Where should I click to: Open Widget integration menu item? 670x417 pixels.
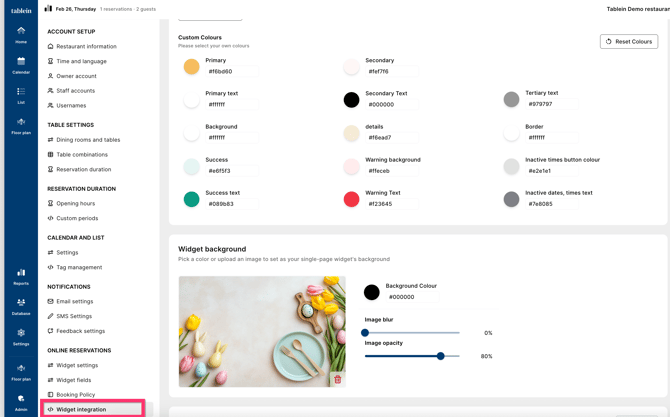(81, 409)
